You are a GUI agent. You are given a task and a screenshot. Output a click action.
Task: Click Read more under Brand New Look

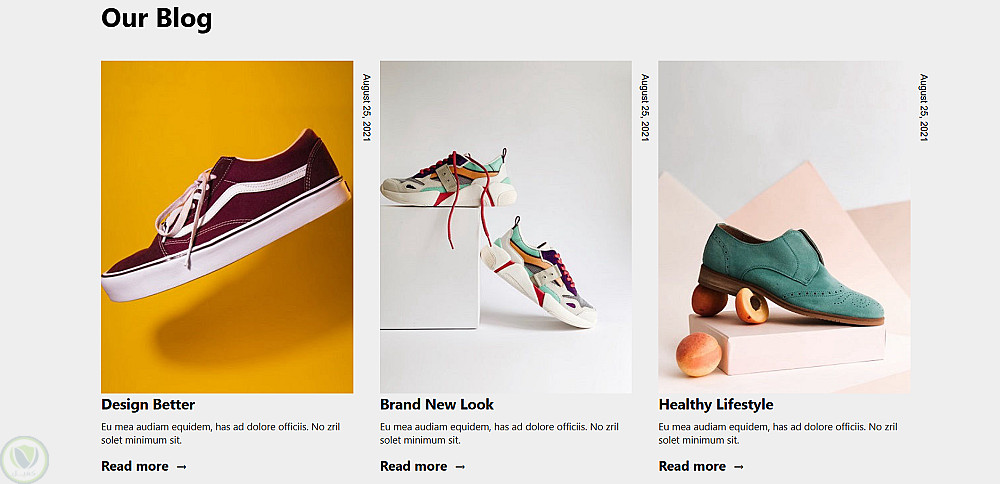413,466
